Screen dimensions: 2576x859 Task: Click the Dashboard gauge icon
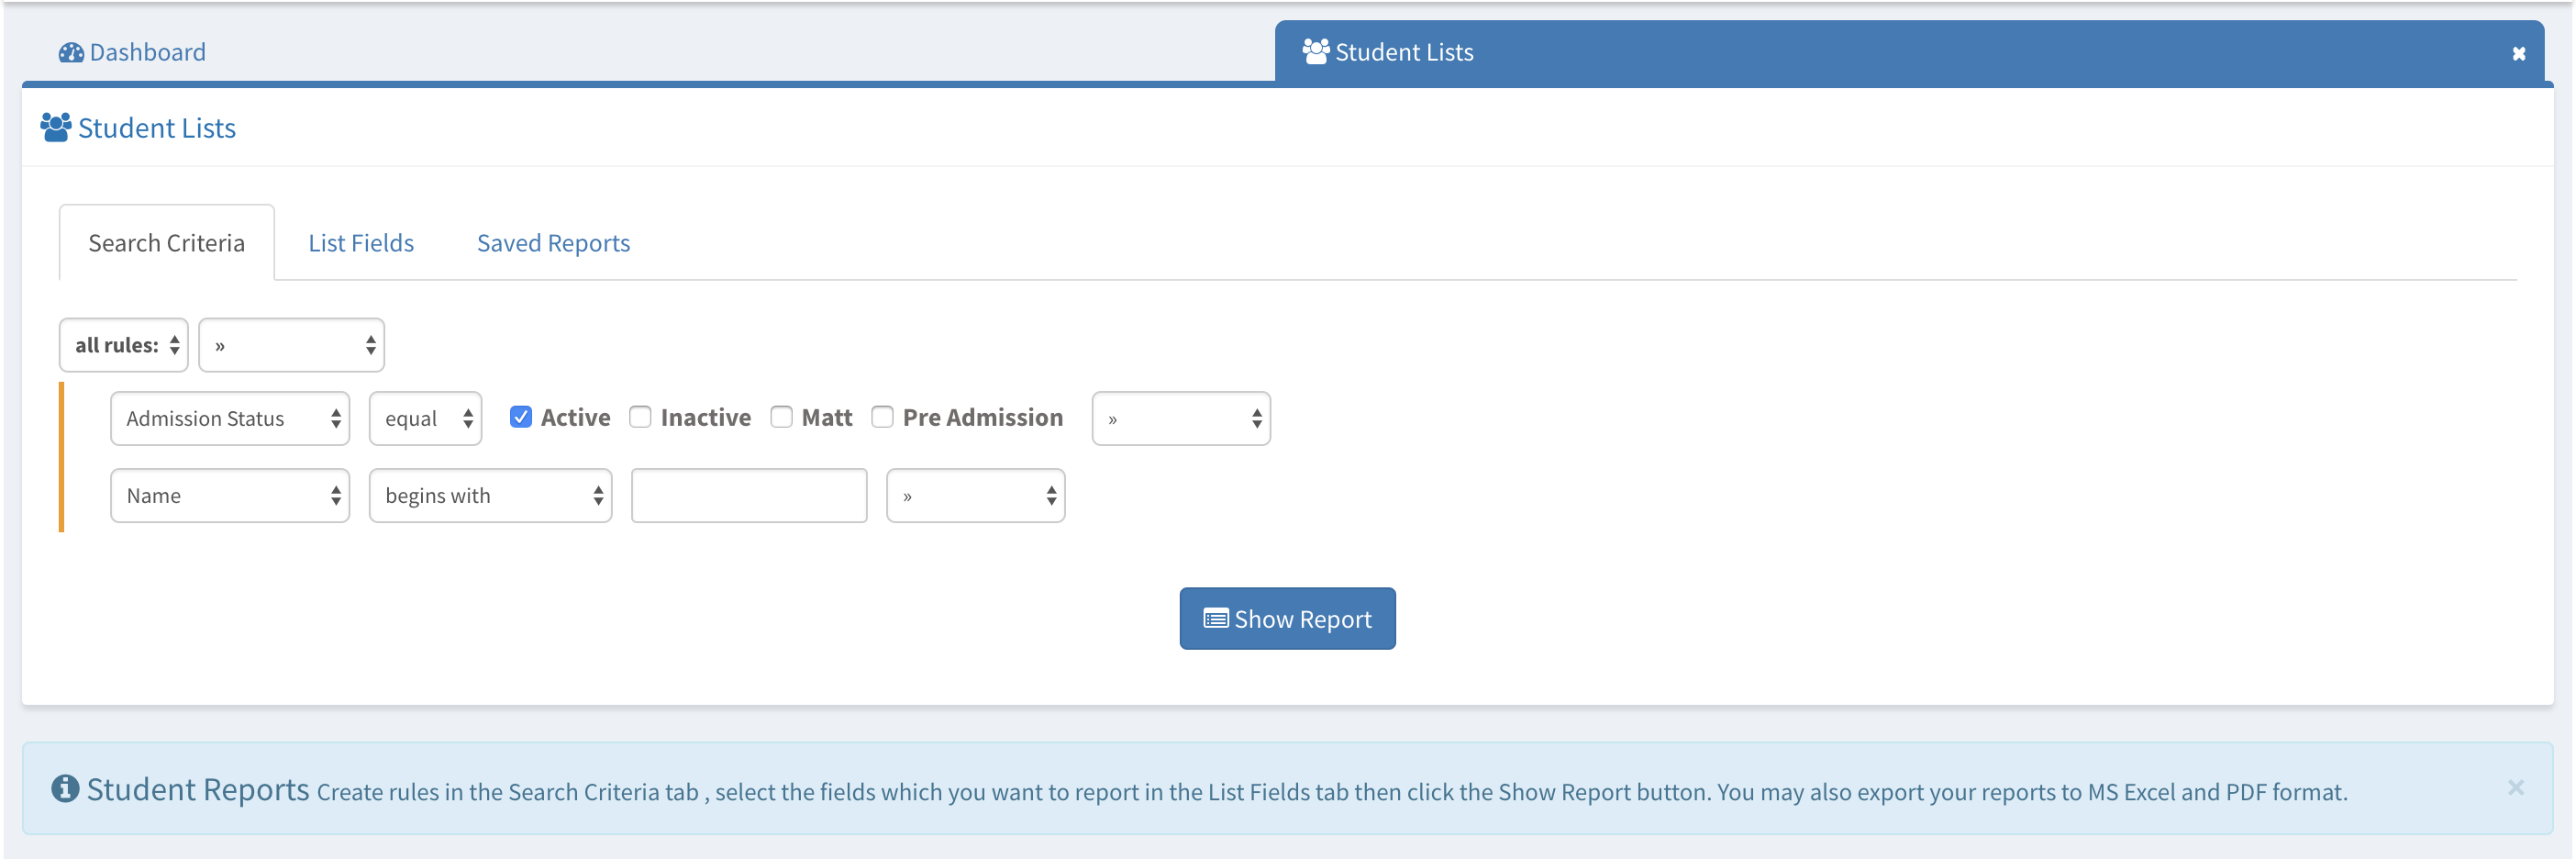tap(71, 53)
